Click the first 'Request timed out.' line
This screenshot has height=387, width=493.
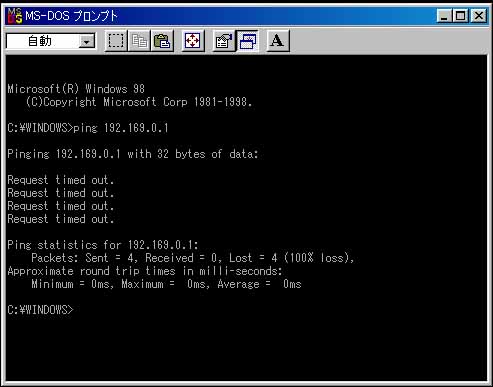coord(61,180)
